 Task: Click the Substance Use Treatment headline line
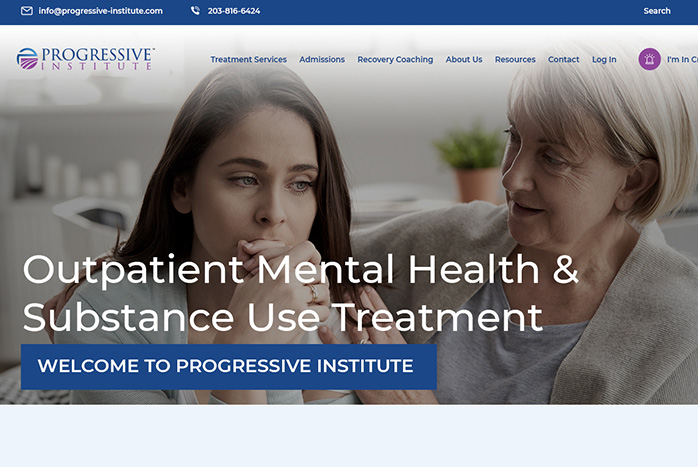[x=283, y=317]
